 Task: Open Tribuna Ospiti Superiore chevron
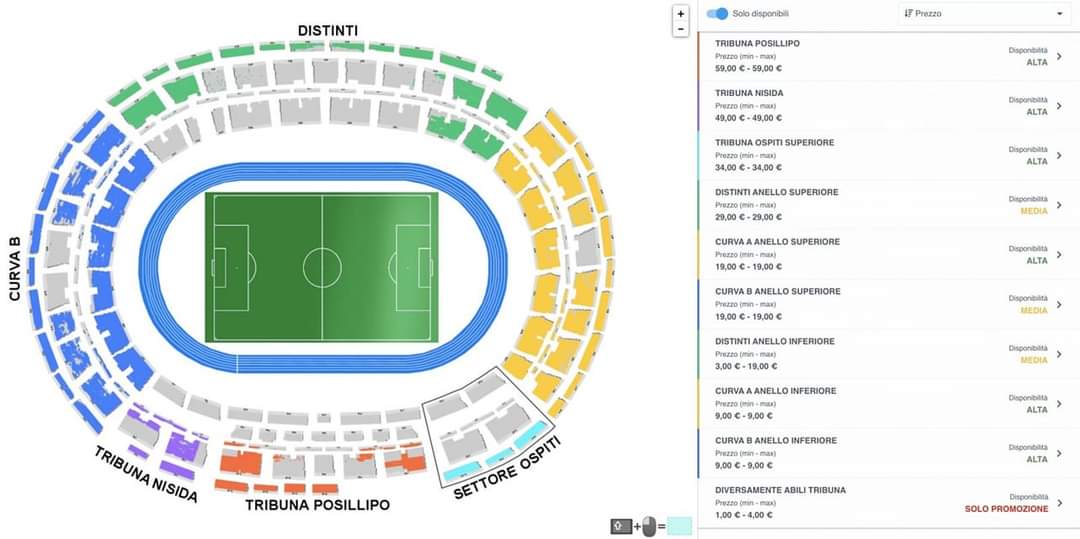[x=1059, y=156]
